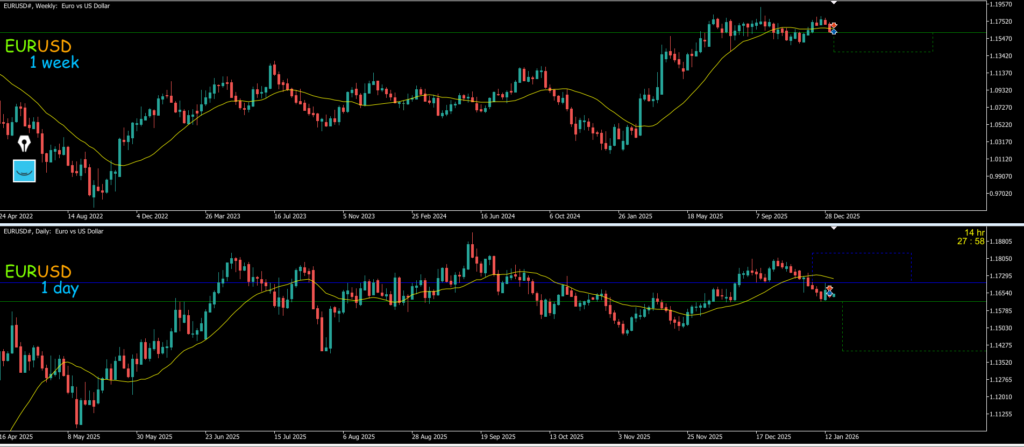The height and width of the screenshot is (447, 1024).
Task: Click the blue arrow marker on daily chart
Action: (830, 295)
